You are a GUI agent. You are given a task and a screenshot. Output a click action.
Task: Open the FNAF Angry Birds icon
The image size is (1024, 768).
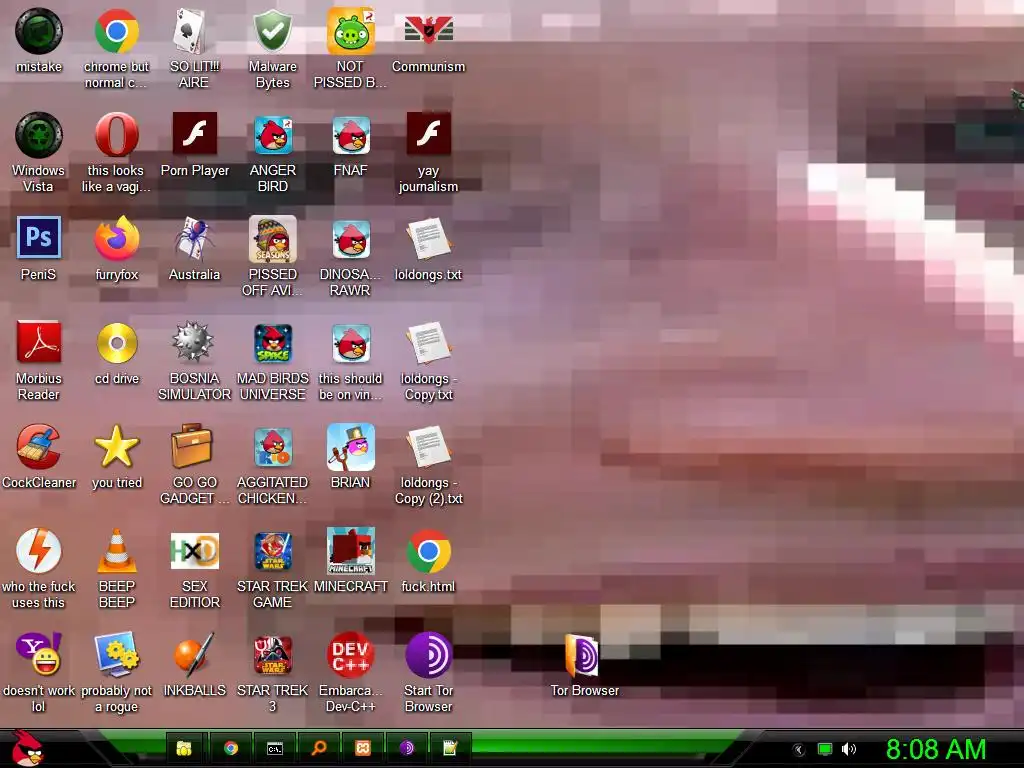(350, 135)
